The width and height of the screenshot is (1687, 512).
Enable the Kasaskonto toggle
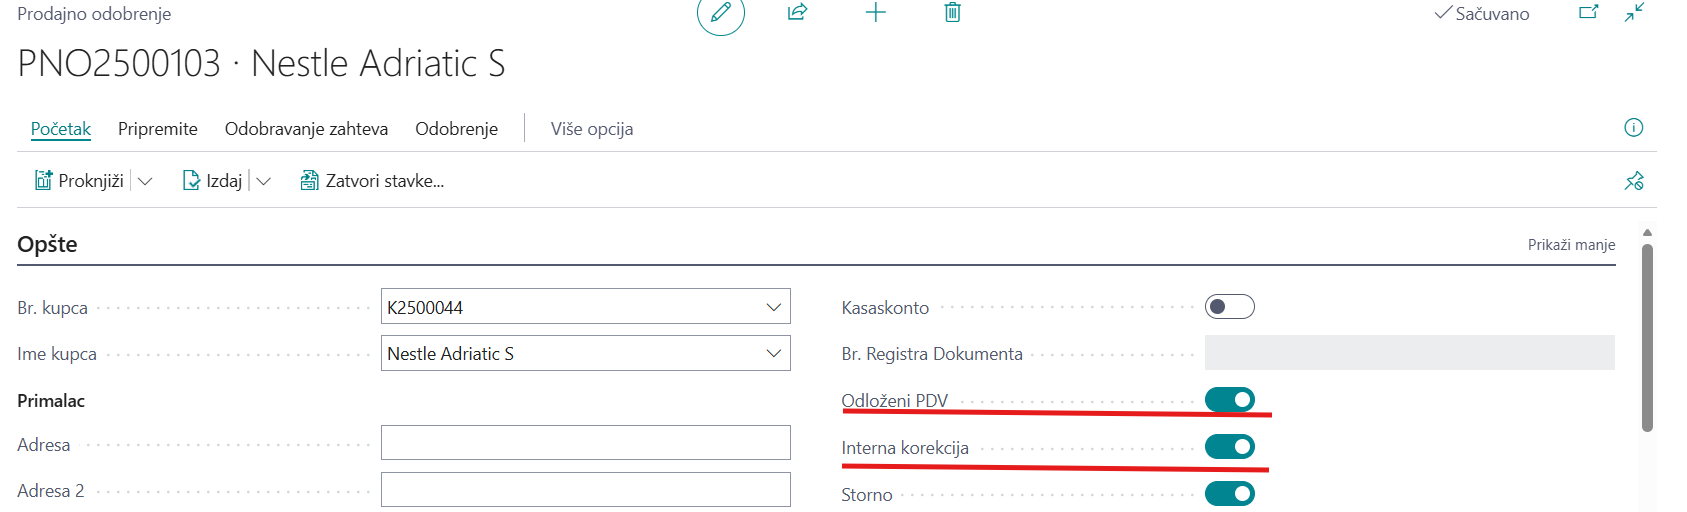tap(1229, 307)
